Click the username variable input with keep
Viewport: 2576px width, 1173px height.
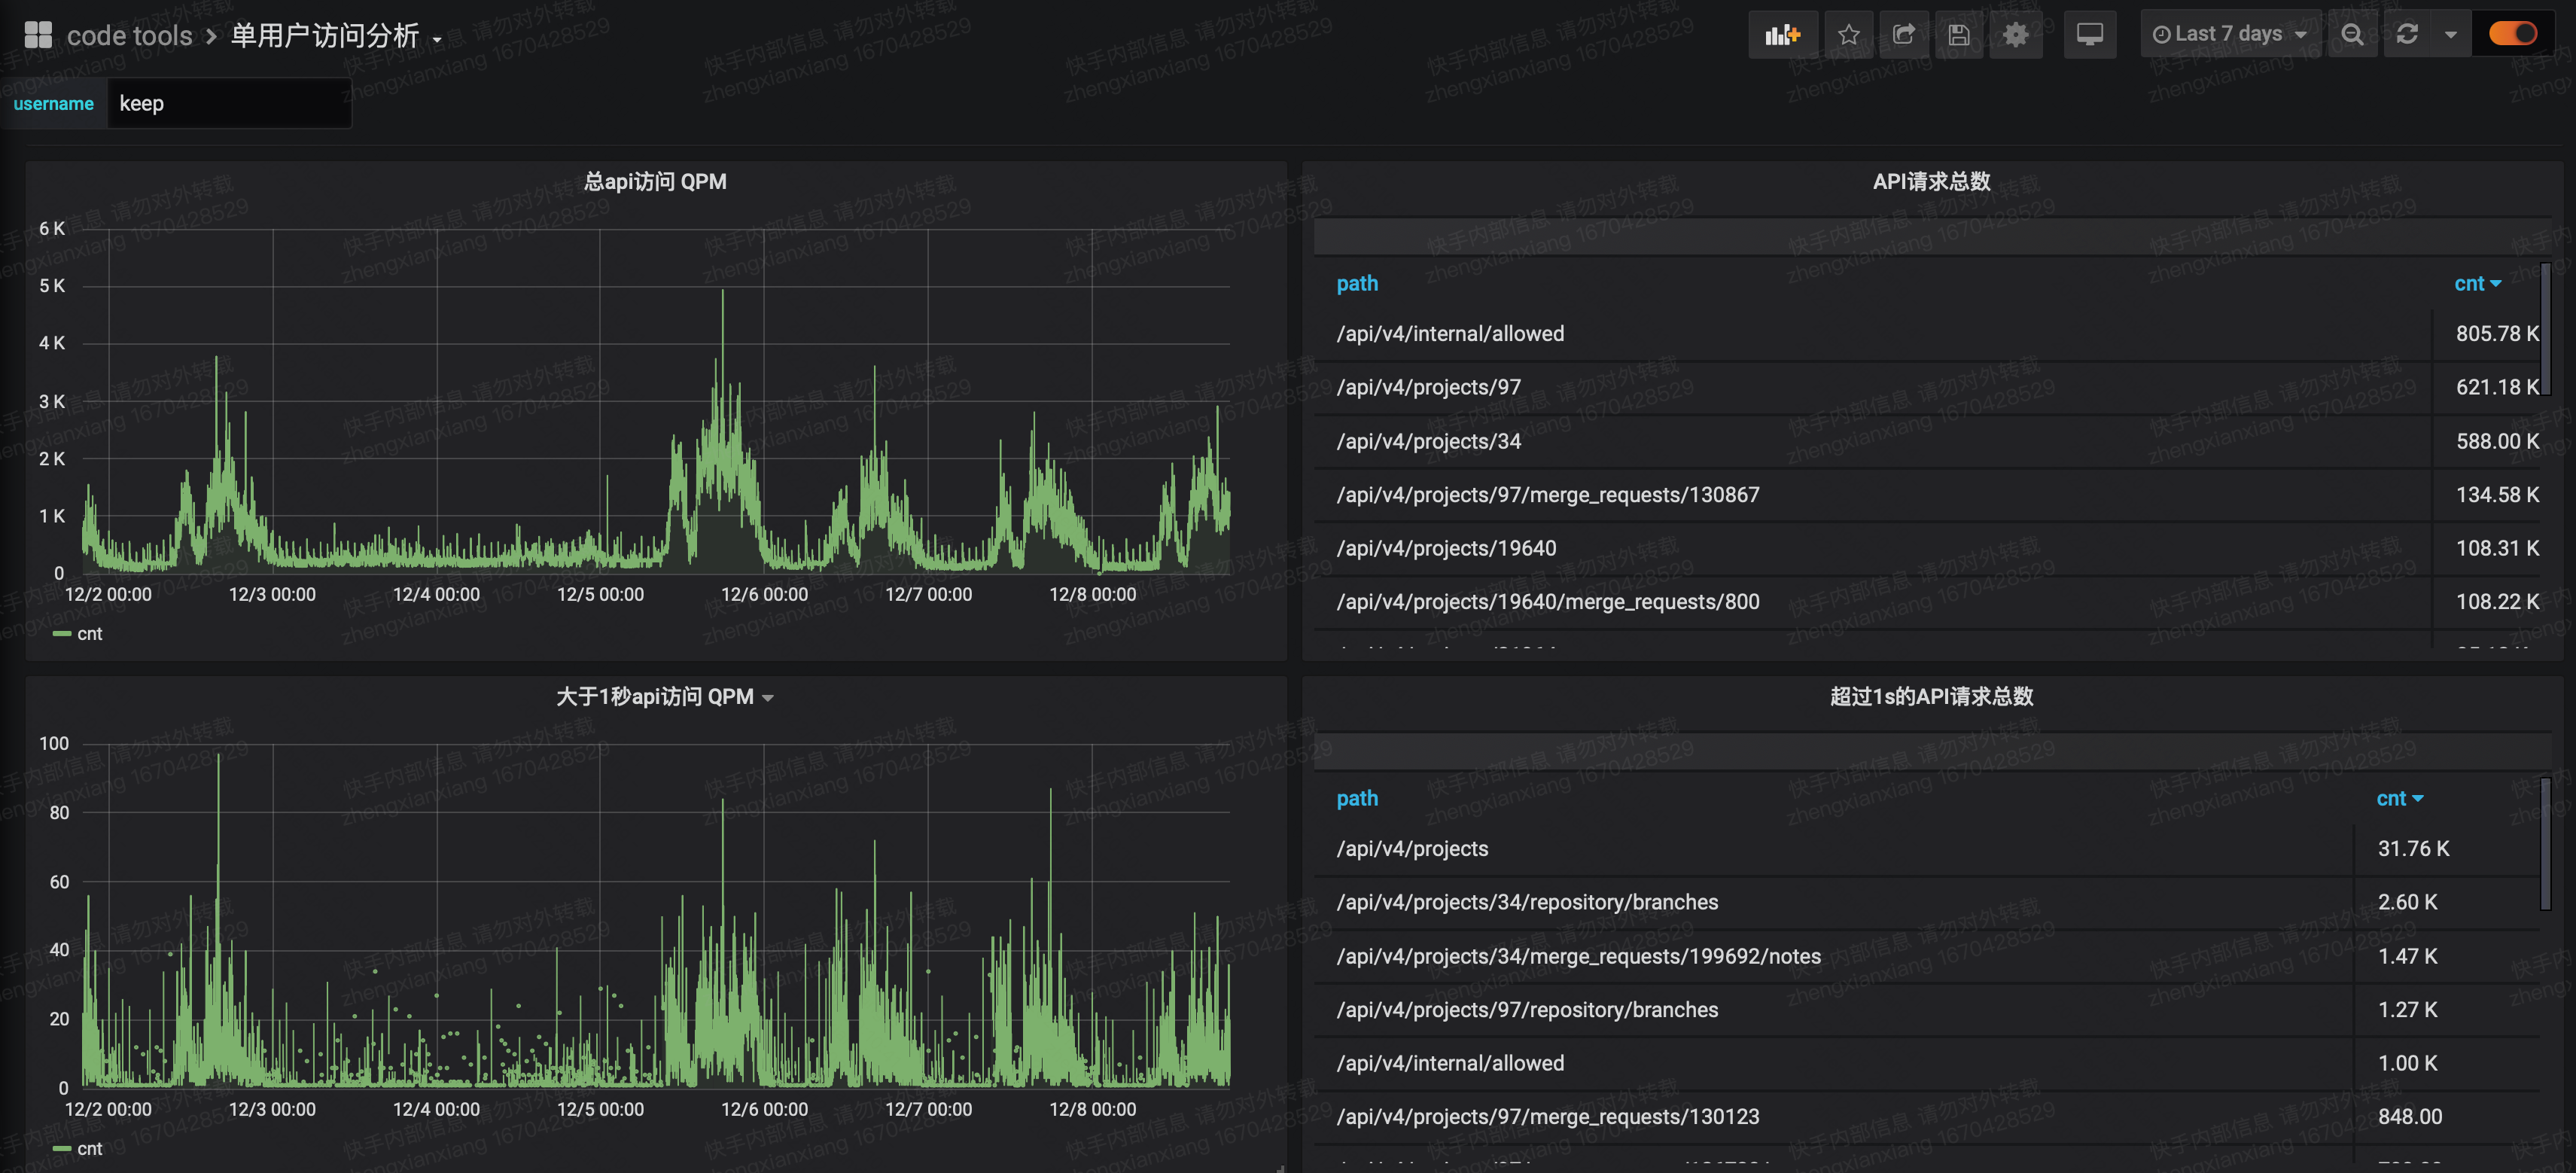coord(229,103)
